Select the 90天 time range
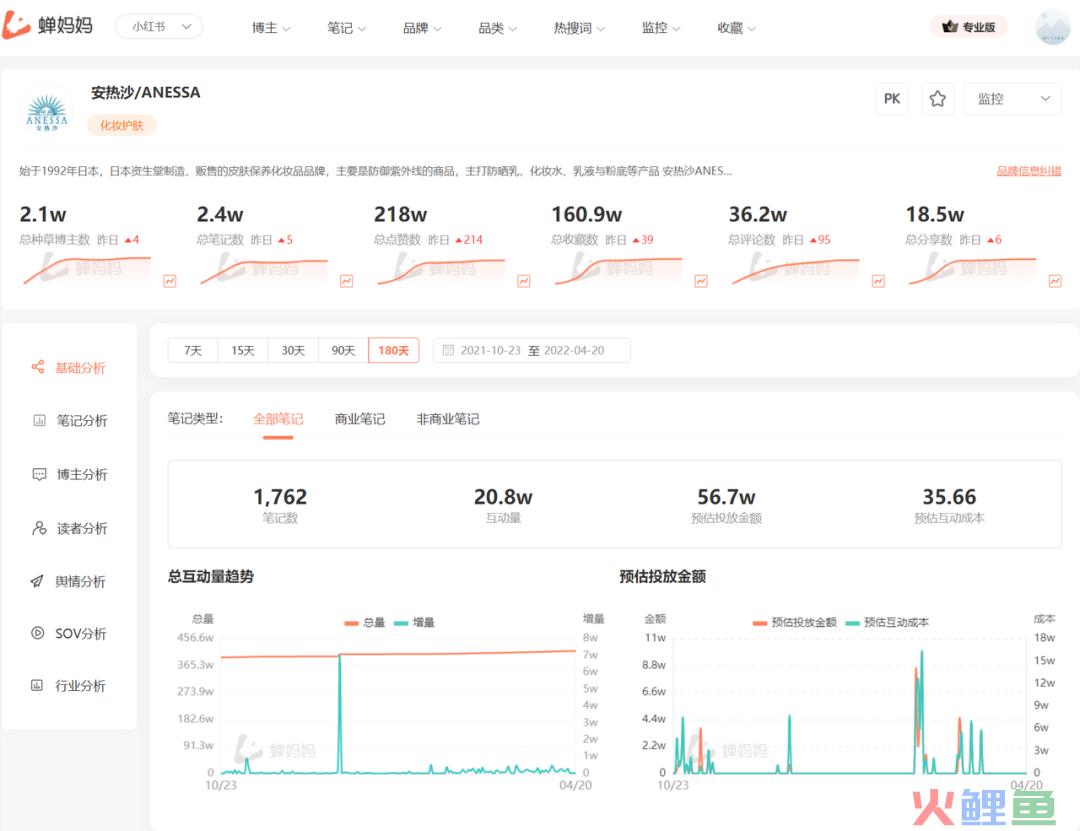 tap(343, 350)
